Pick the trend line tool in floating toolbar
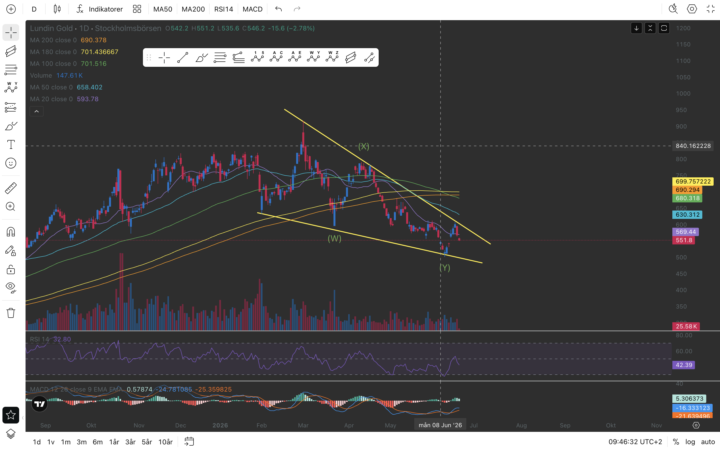This screenshot has height=451, width=720. pos(183,57)
